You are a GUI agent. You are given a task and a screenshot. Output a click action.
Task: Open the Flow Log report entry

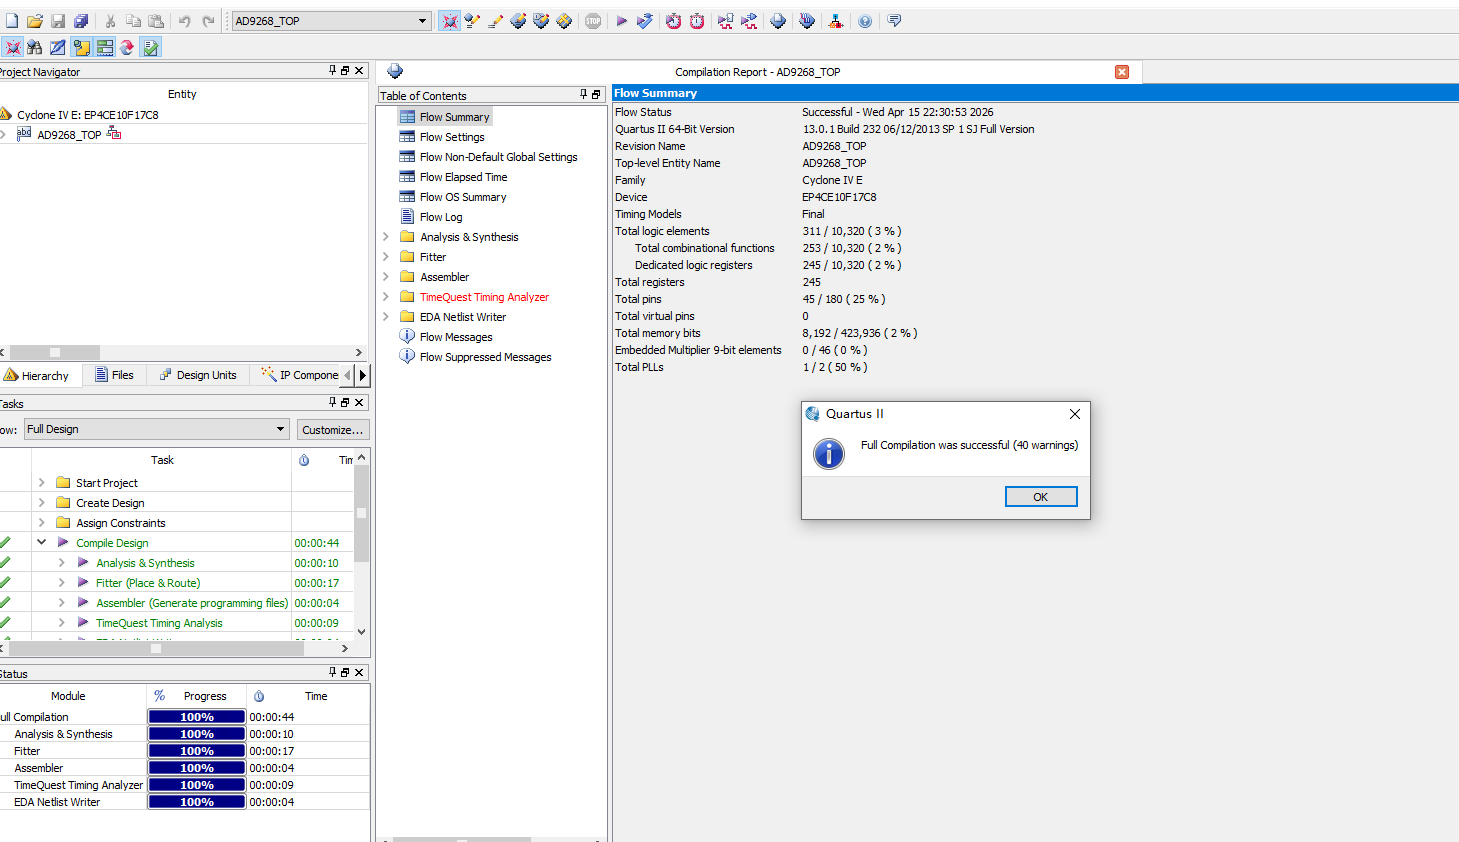pos(441,217)
